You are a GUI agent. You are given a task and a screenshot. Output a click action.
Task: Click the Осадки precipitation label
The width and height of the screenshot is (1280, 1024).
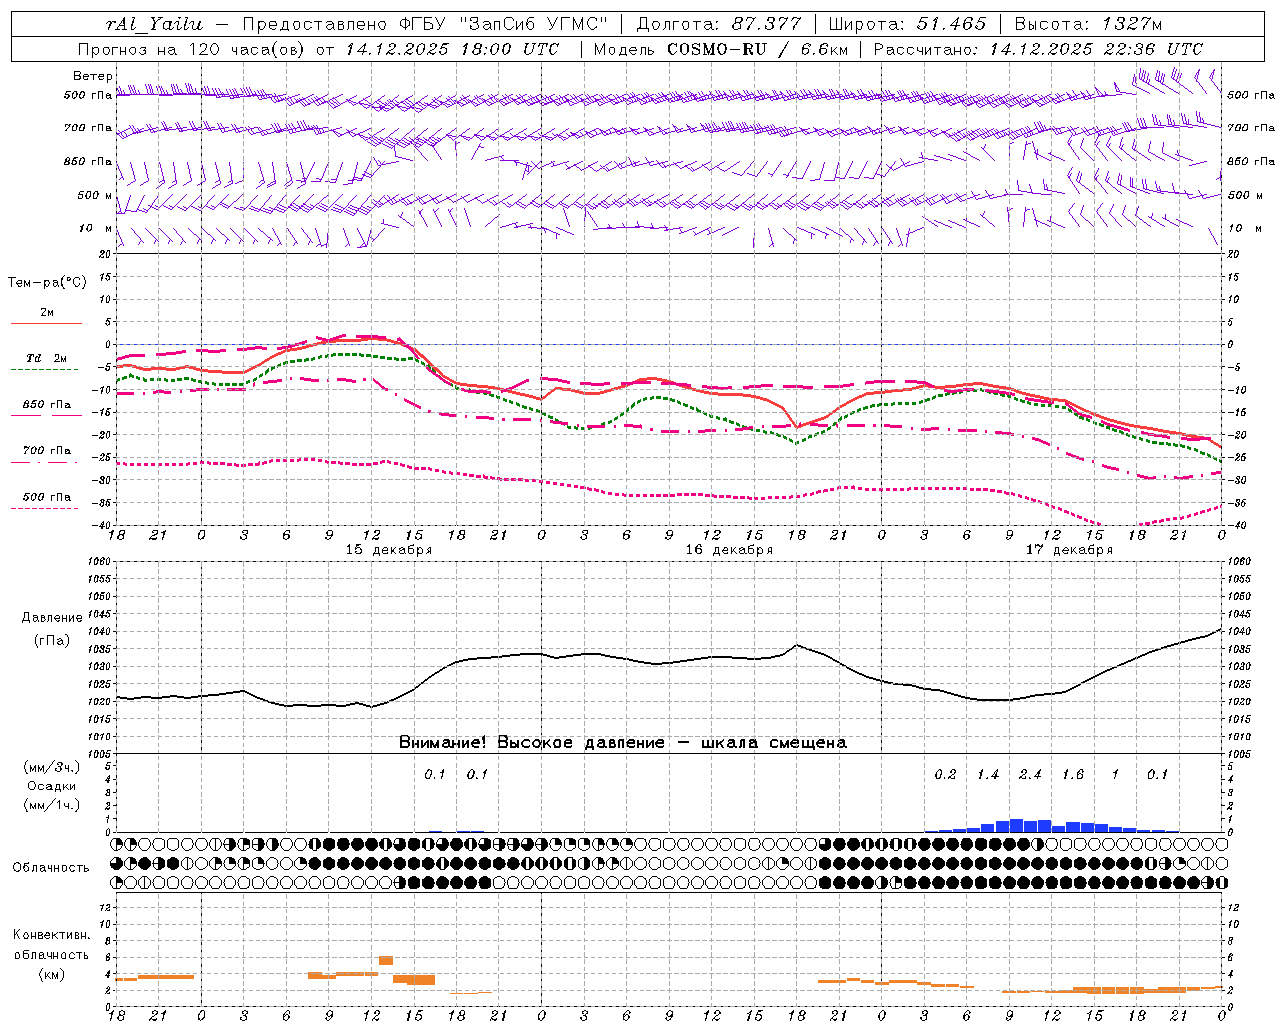(x=52, y=786)
